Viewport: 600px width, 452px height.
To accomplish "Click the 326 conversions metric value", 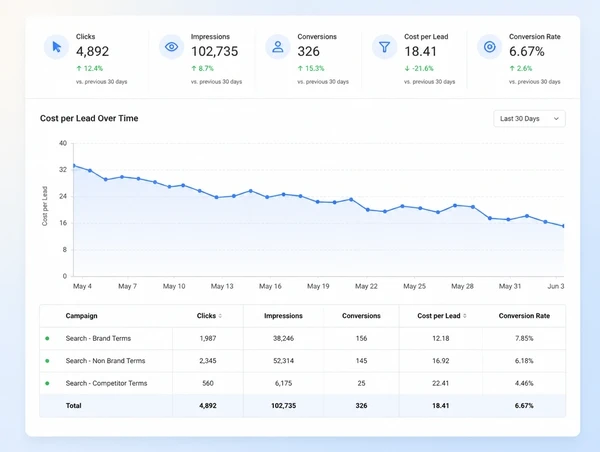I will 308,51.
